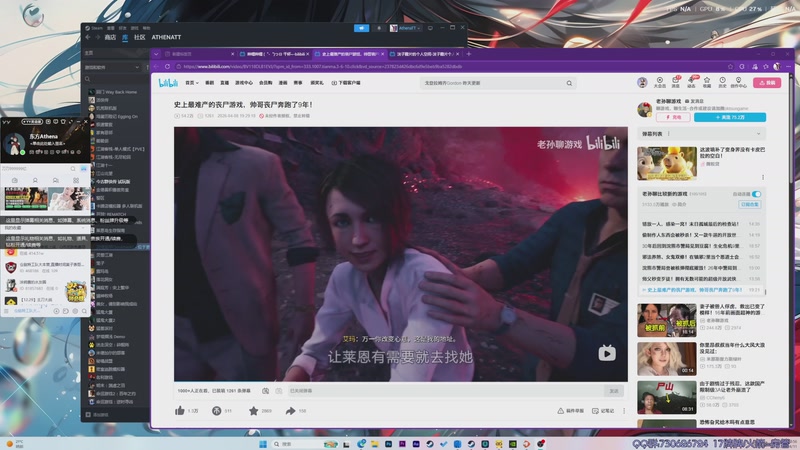Screen dimensions: 800x450
Task: Open the new tab plus button in browser
Action: pyautogui.click(x=468, y=54)
